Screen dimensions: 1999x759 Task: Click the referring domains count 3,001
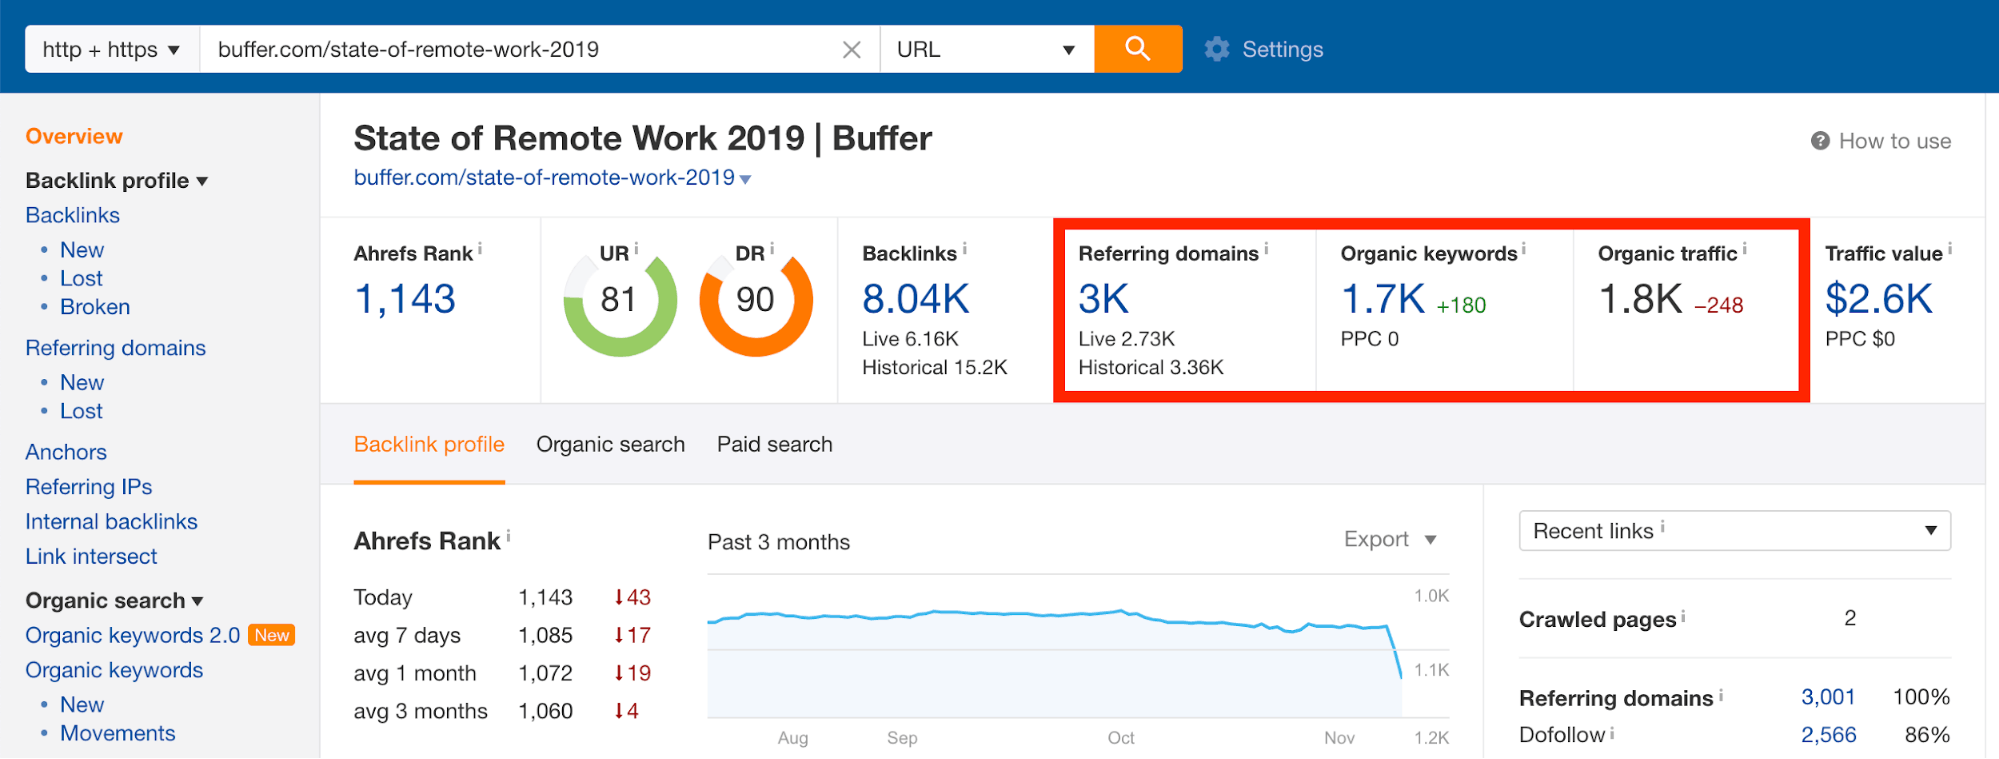[x=1828, y=697]
